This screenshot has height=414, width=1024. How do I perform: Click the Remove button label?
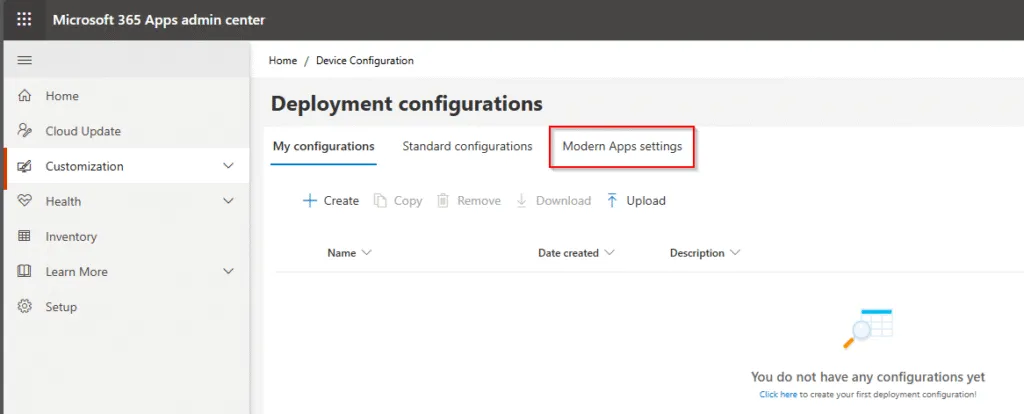[479, 200]
